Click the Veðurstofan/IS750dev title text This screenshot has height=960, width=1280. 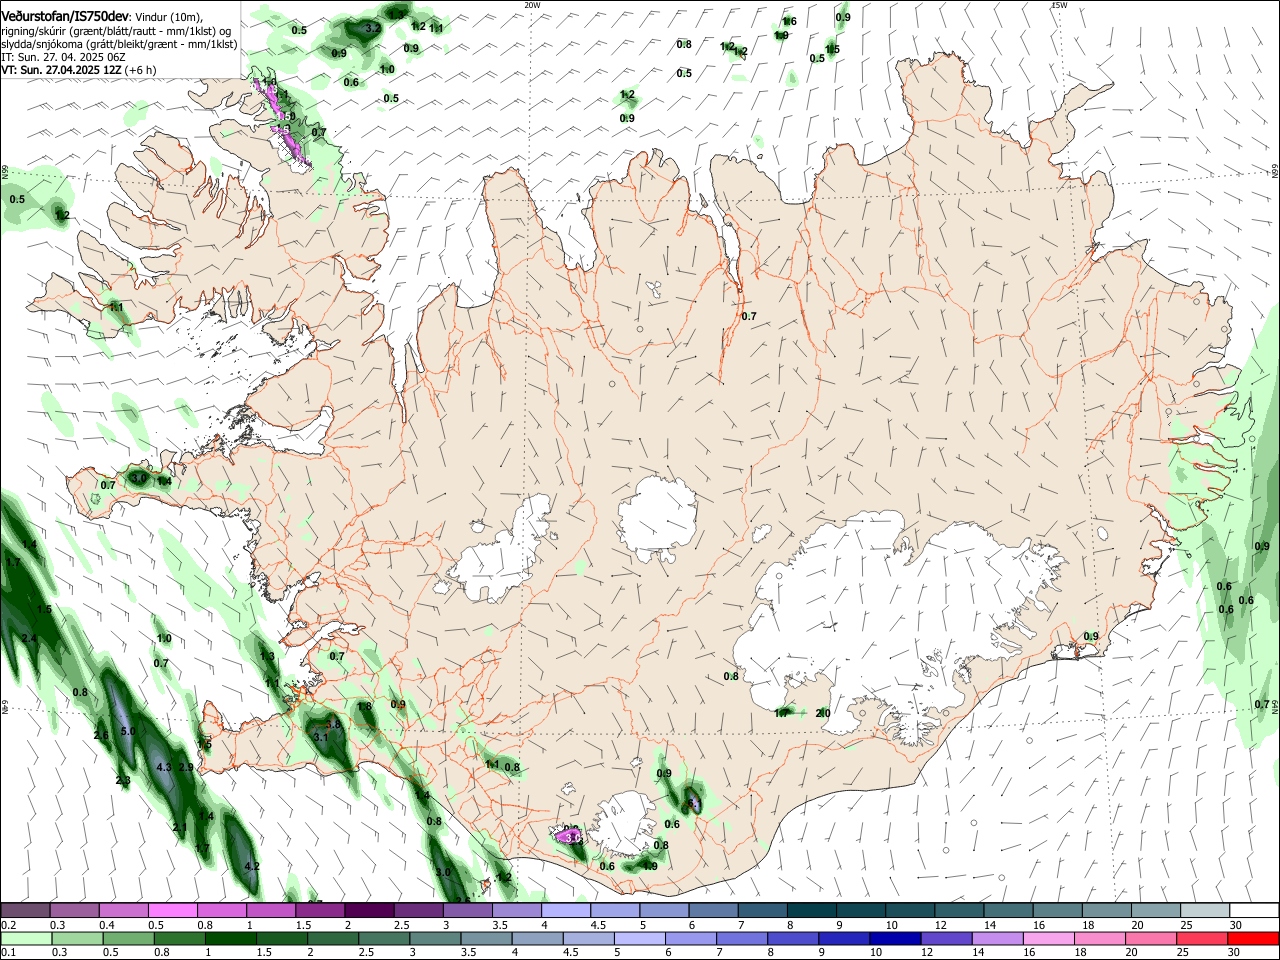pyautogui.click(x=65, y=16)
